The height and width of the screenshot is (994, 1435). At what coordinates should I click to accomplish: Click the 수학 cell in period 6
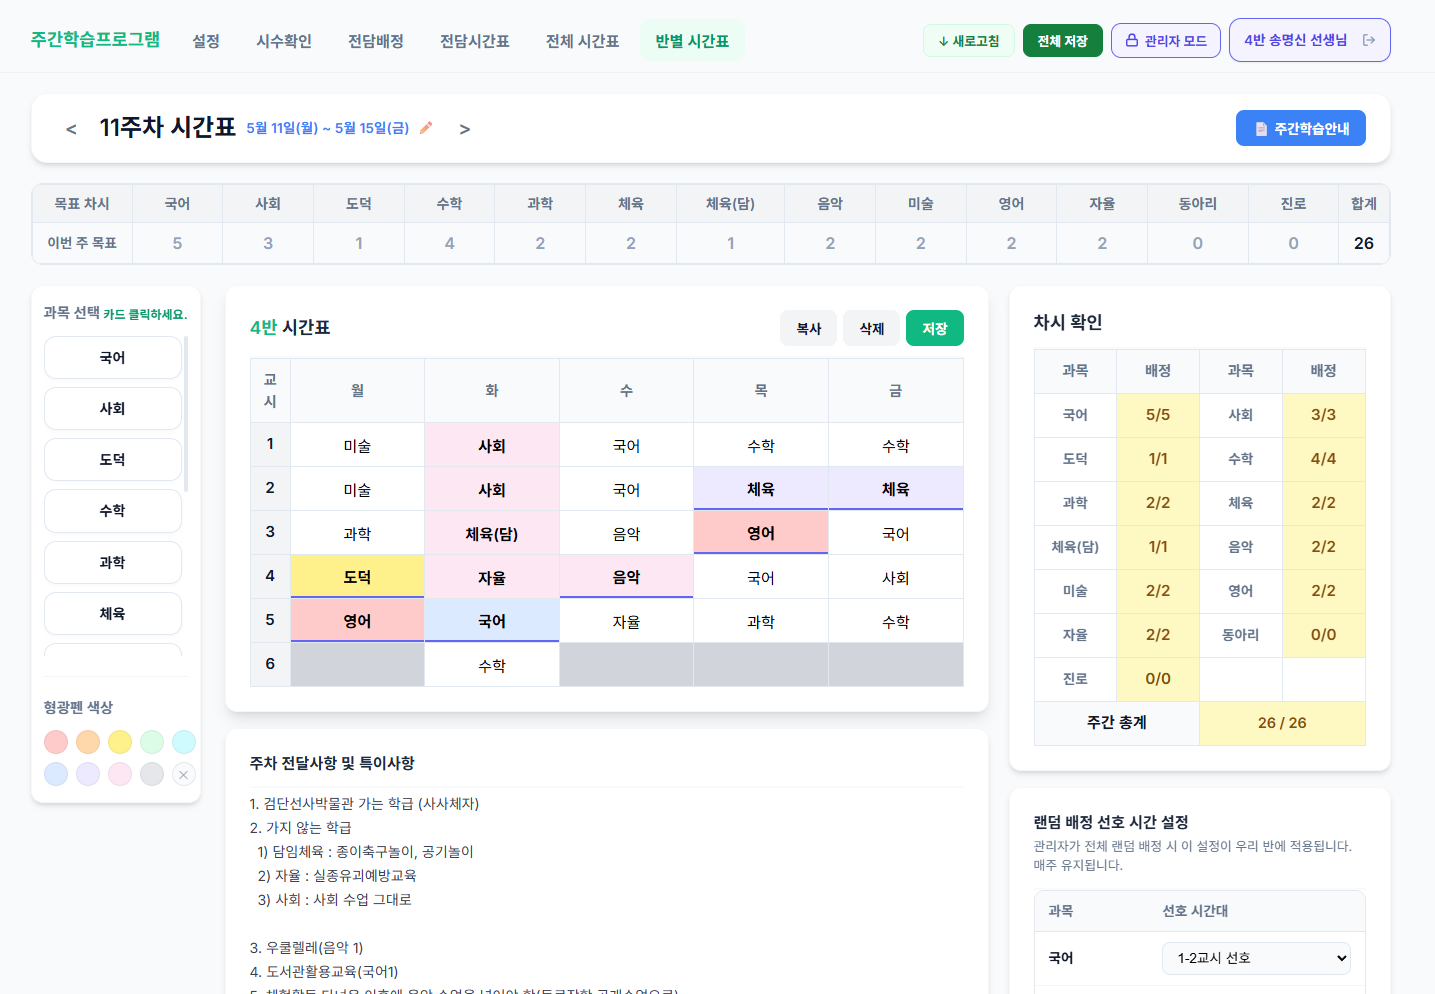(x=492, y=665)
